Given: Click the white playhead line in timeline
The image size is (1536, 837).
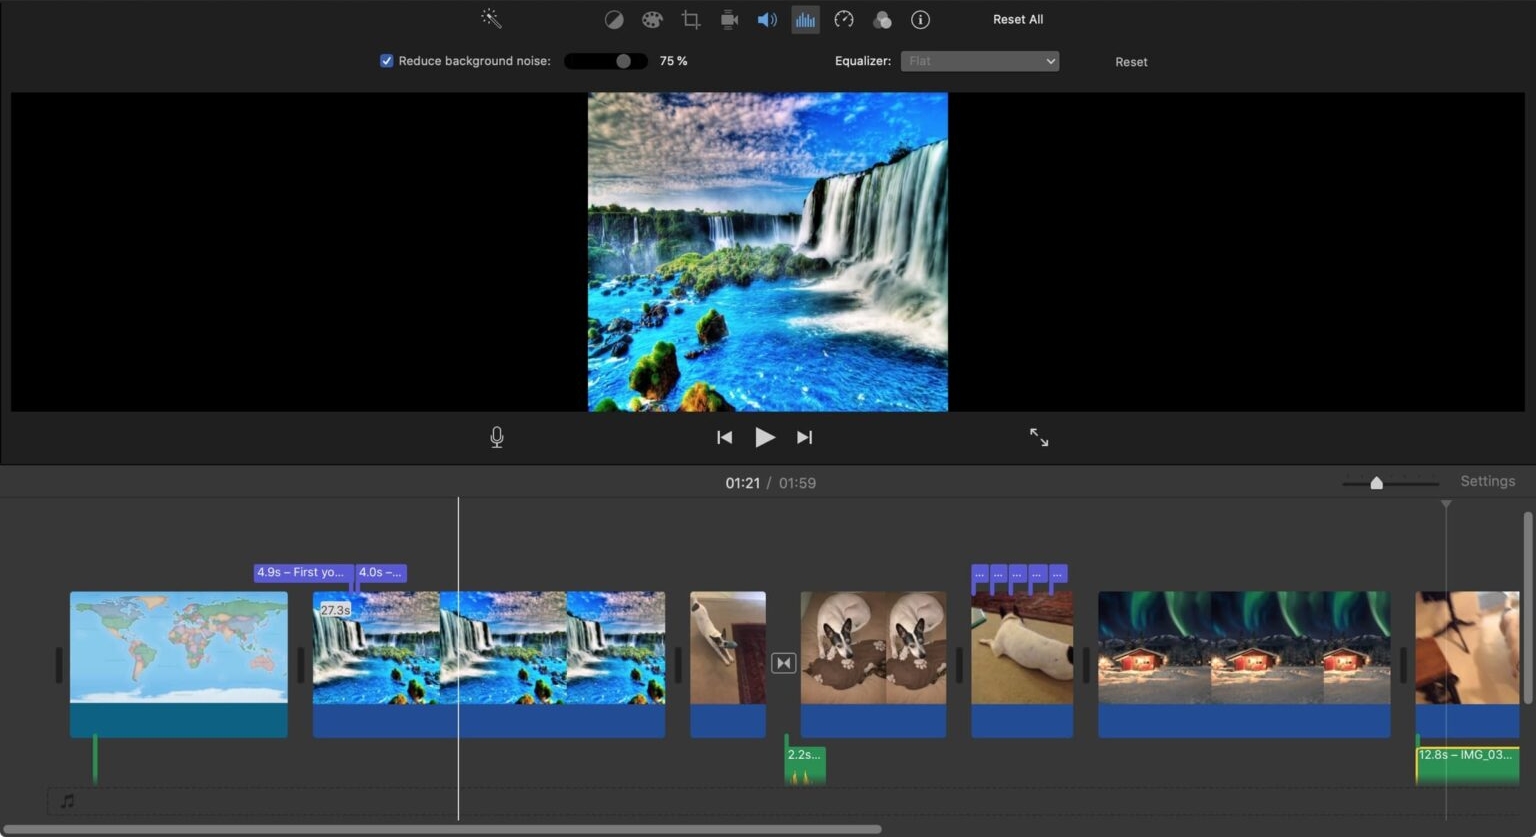Looking at the screenshot, I should [x=458, y=659].
